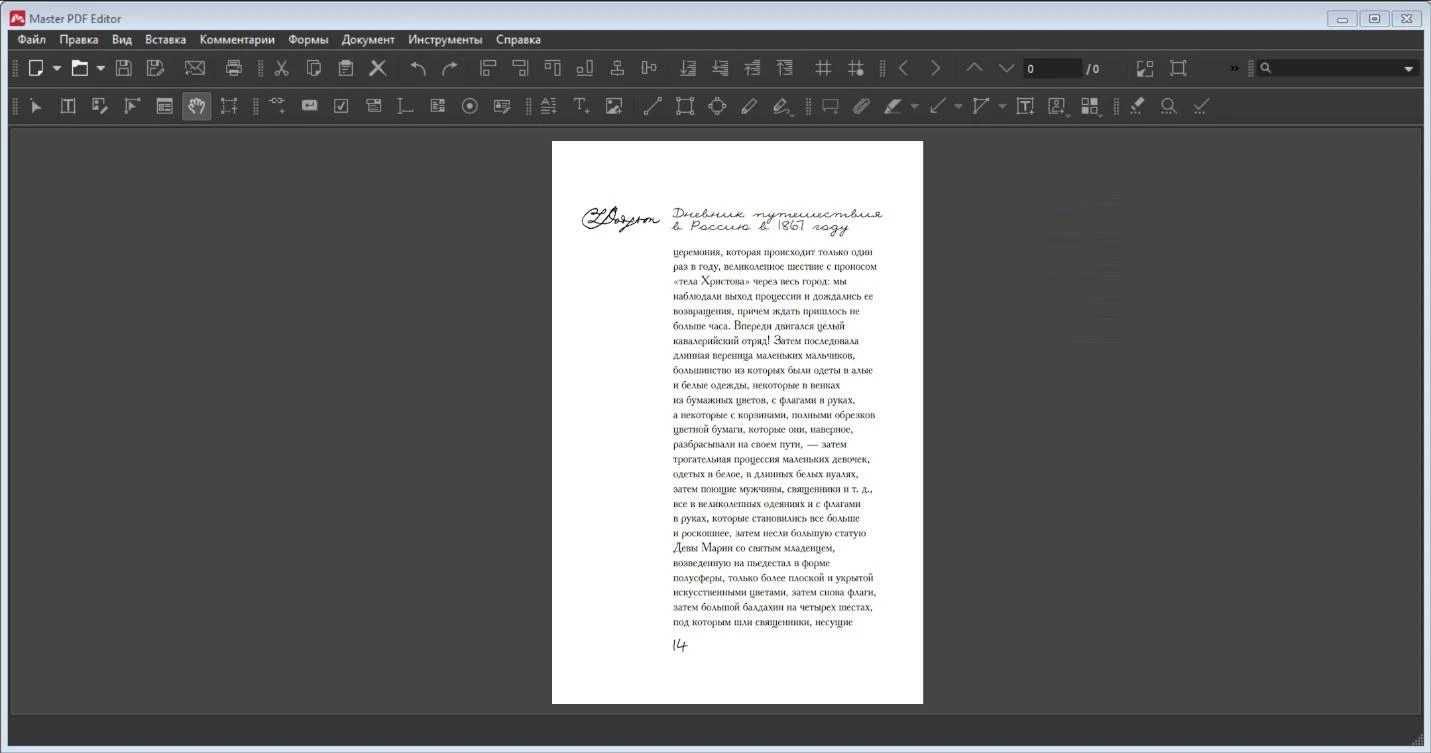Open the Вид menu

[122, 40]
